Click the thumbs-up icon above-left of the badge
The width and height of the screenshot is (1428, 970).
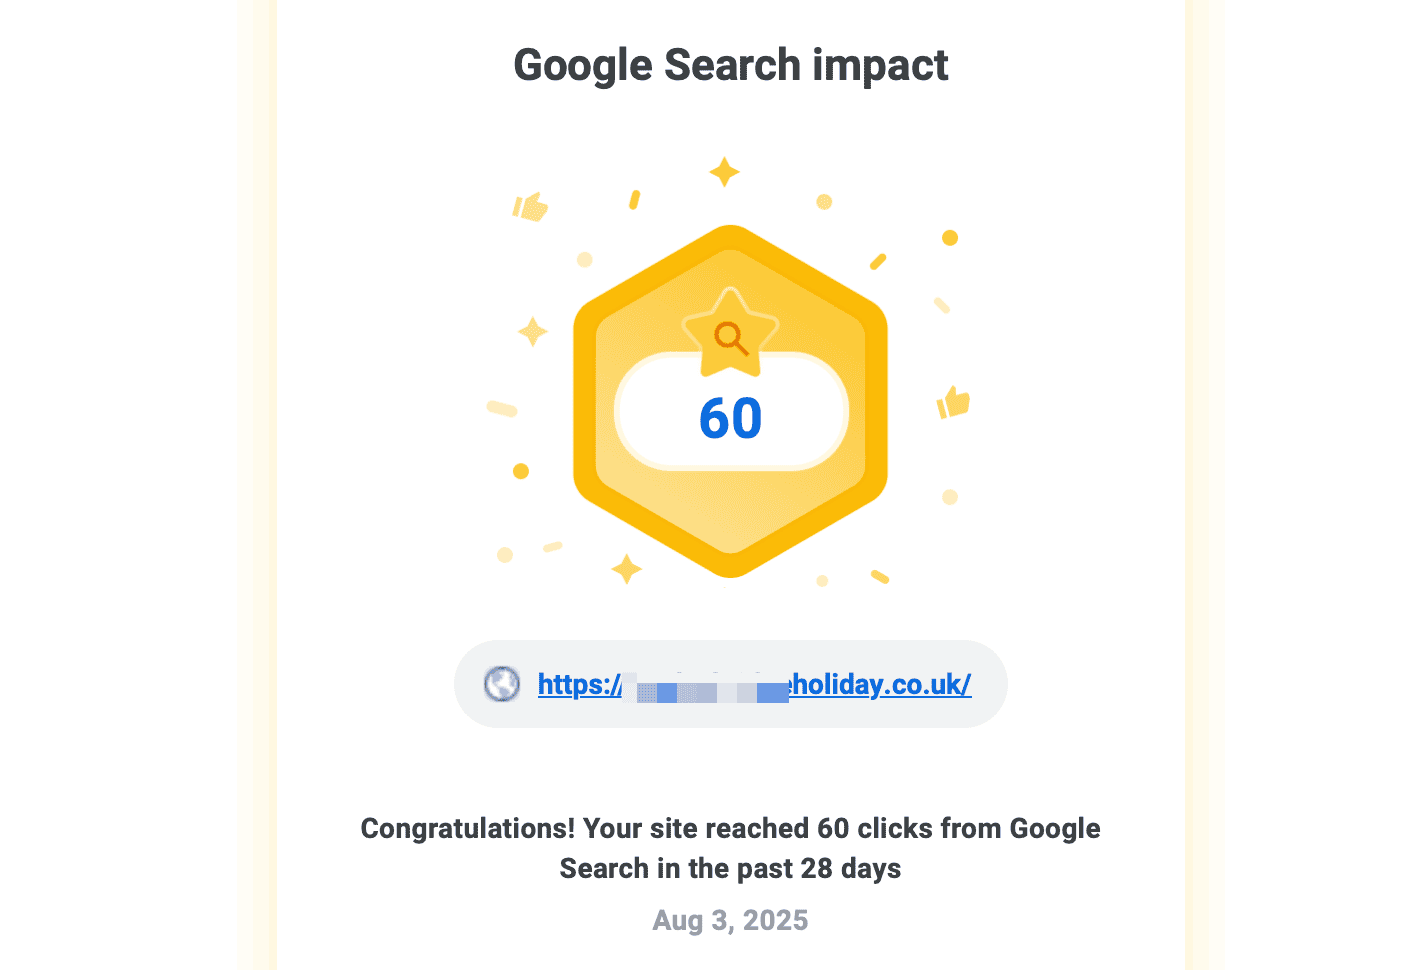(x=530, y=207)
